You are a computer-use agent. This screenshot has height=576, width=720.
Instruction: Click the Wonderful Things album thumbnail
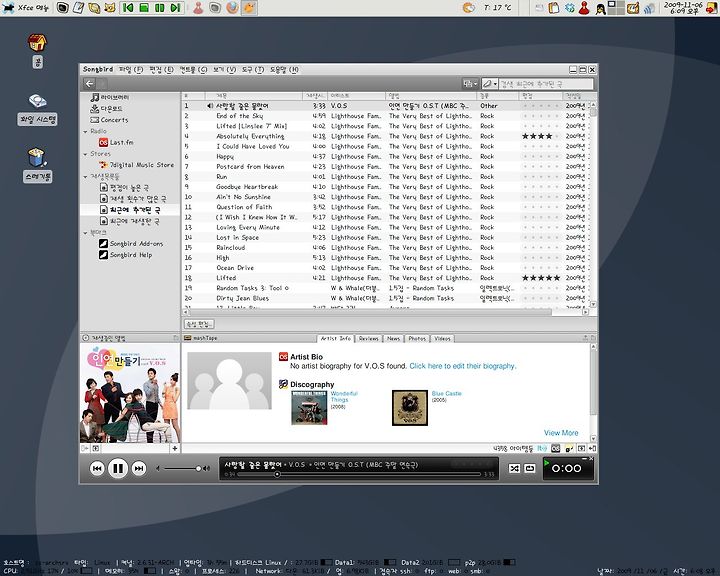coord(309,408)
